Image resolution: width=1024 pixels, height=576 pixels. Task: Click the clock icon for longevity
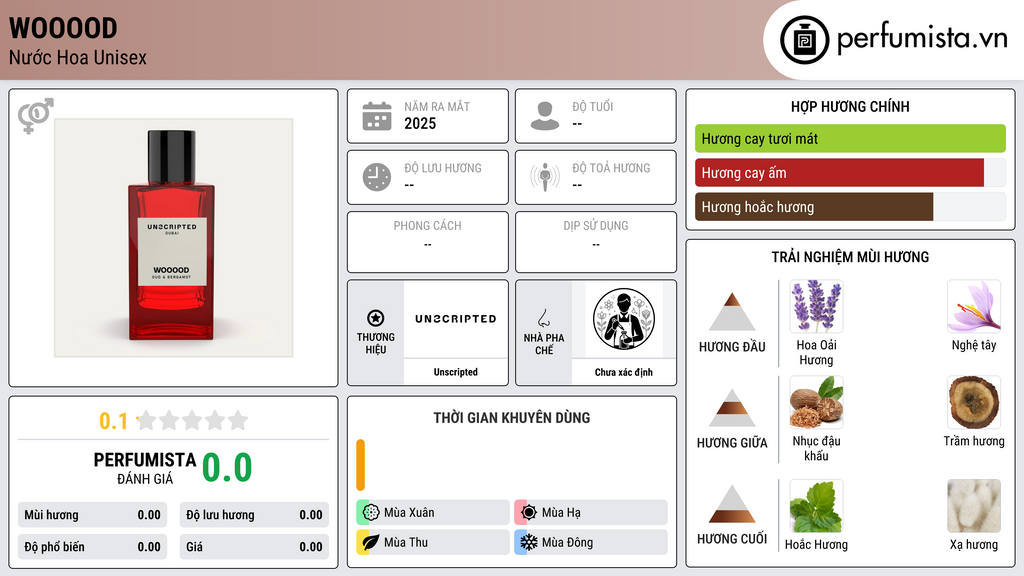(377, 177)
